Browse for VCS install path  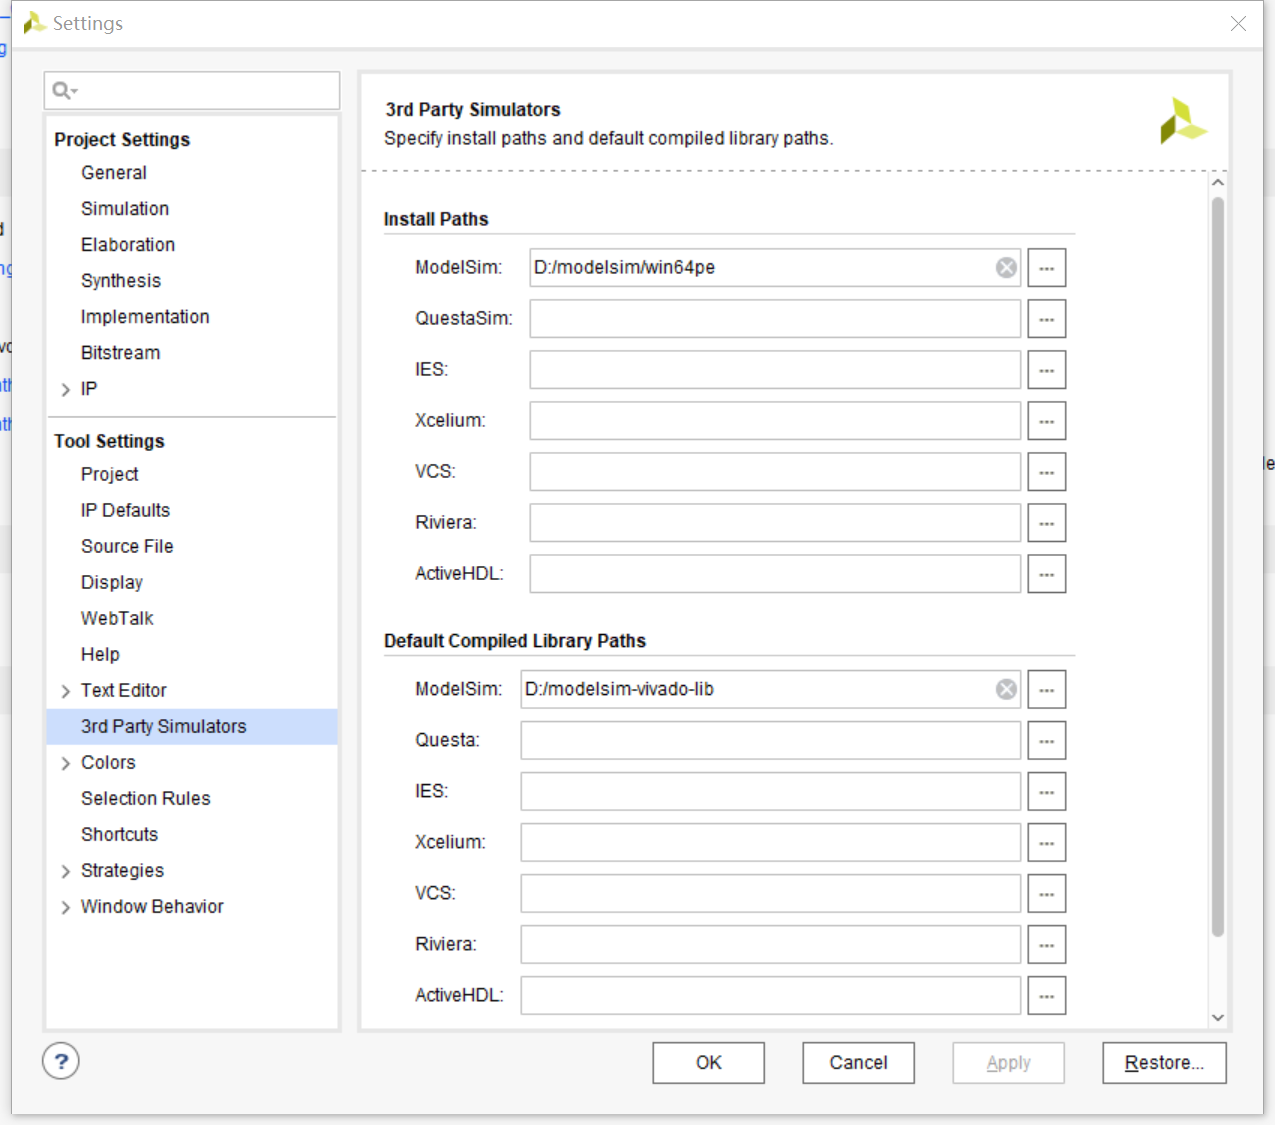(1046, 472)
